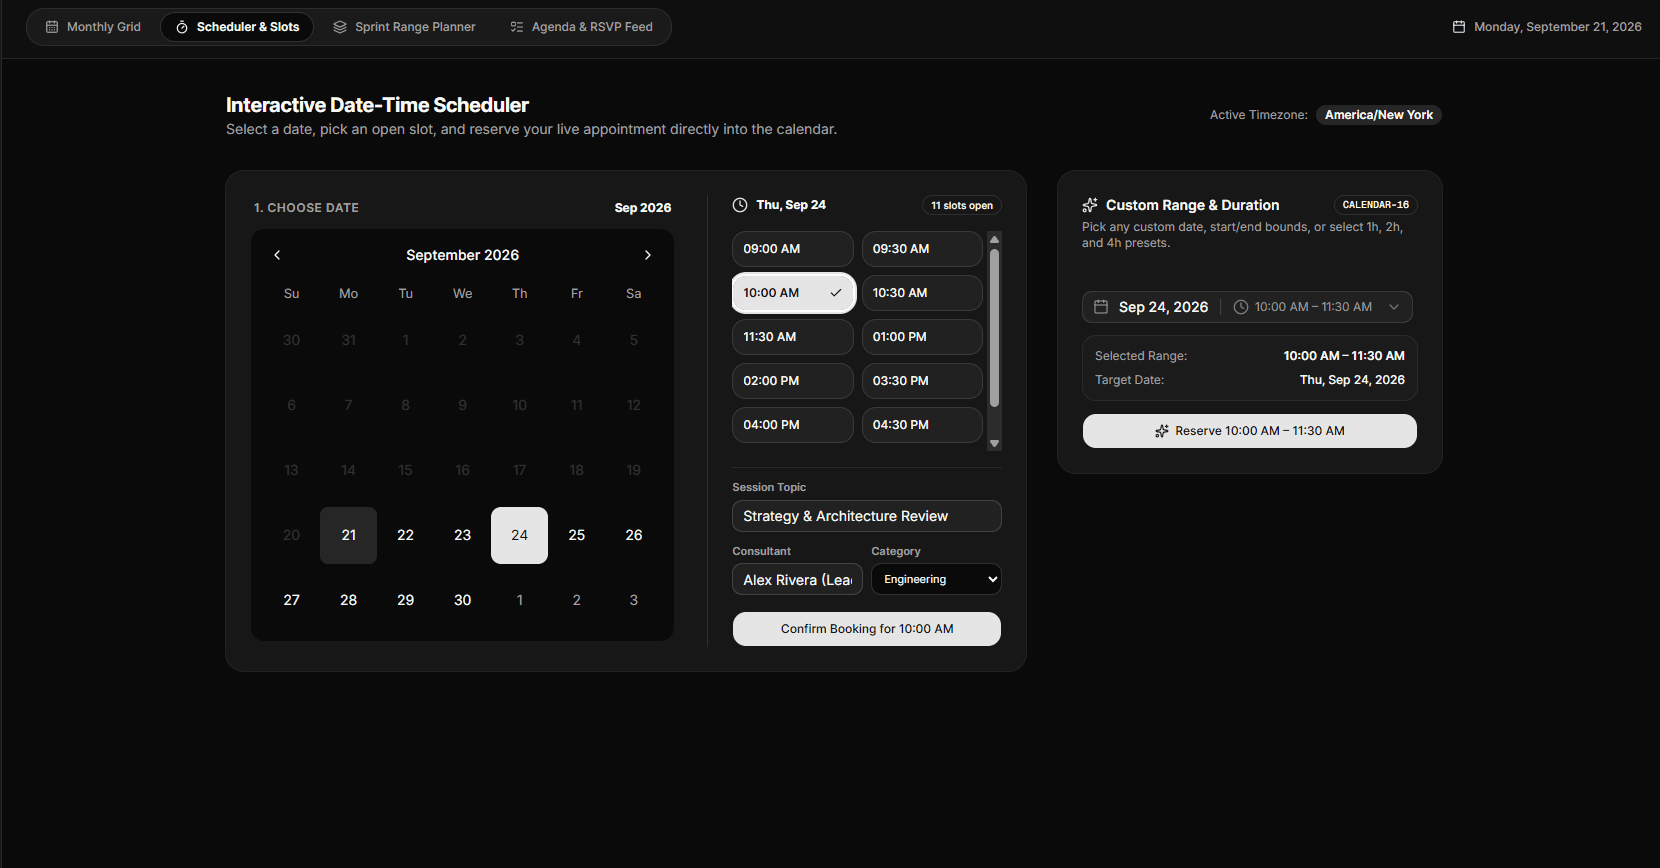Switch to Sprint Range Planner tab
This screenshot has width=1660, height=868.
pos(404,27)
